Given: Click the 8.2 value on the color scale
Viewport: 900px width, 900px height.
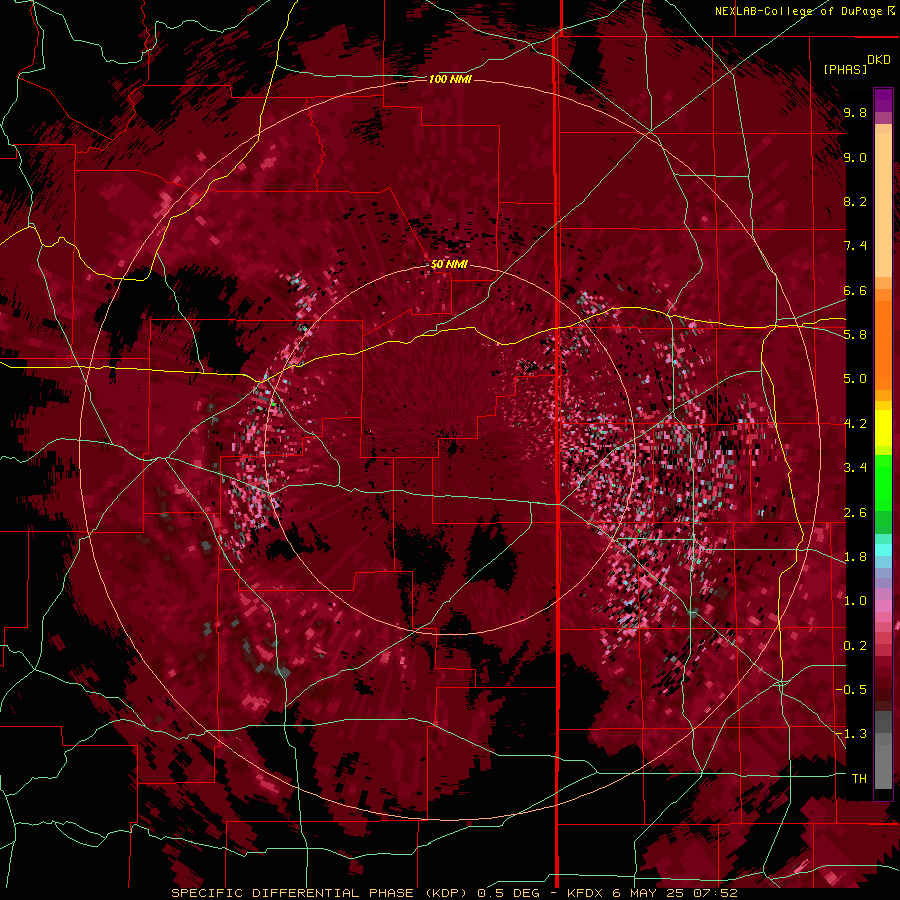Looking at the screenshot, I should [855, 201].
